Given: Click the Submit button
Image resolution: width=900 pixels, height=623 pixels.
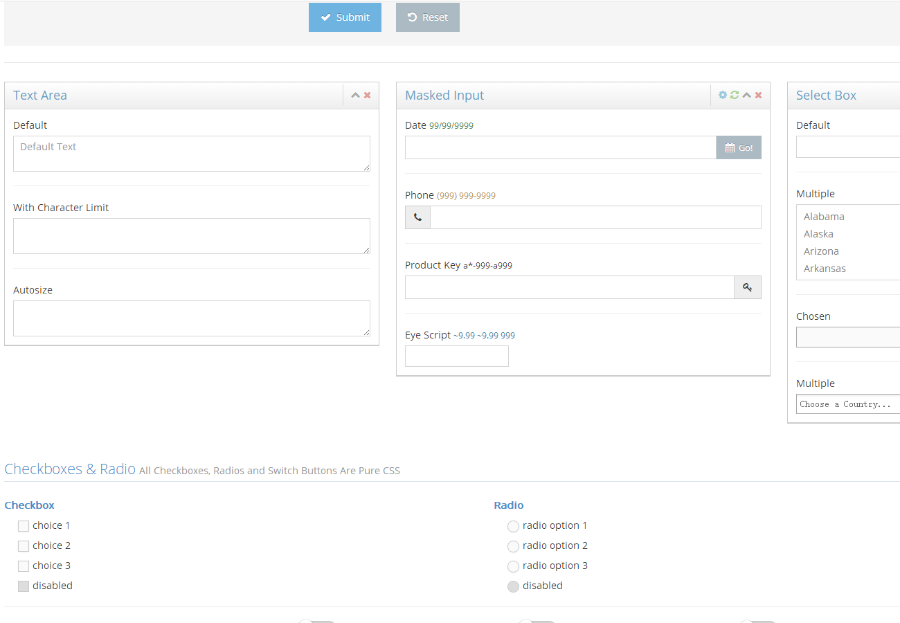Looking at the screenshot, I should click(x=345, y=17).
